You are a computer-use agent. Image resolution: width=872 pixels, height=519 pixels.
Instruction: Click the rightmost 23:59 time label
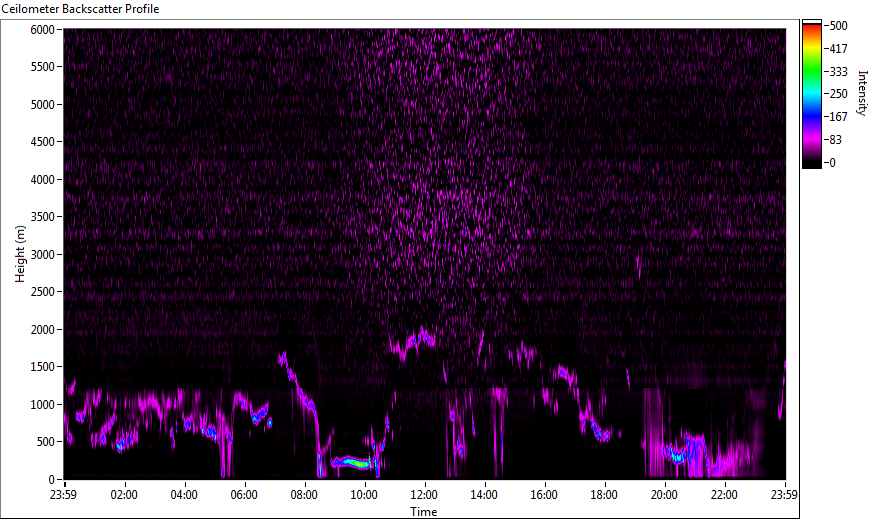tap(785, 495)
